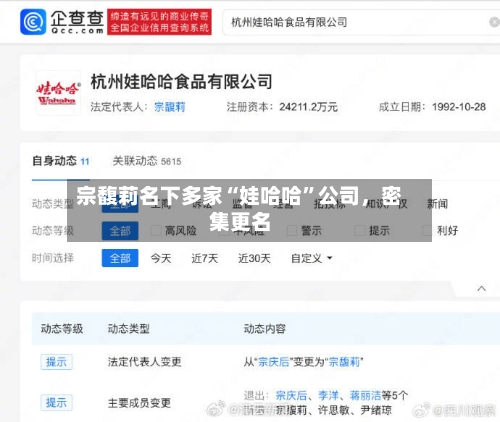This screenshot has width=500, height=422.
Task: Open 李洋 link in the 退出 list
Action: coord(328,396)
